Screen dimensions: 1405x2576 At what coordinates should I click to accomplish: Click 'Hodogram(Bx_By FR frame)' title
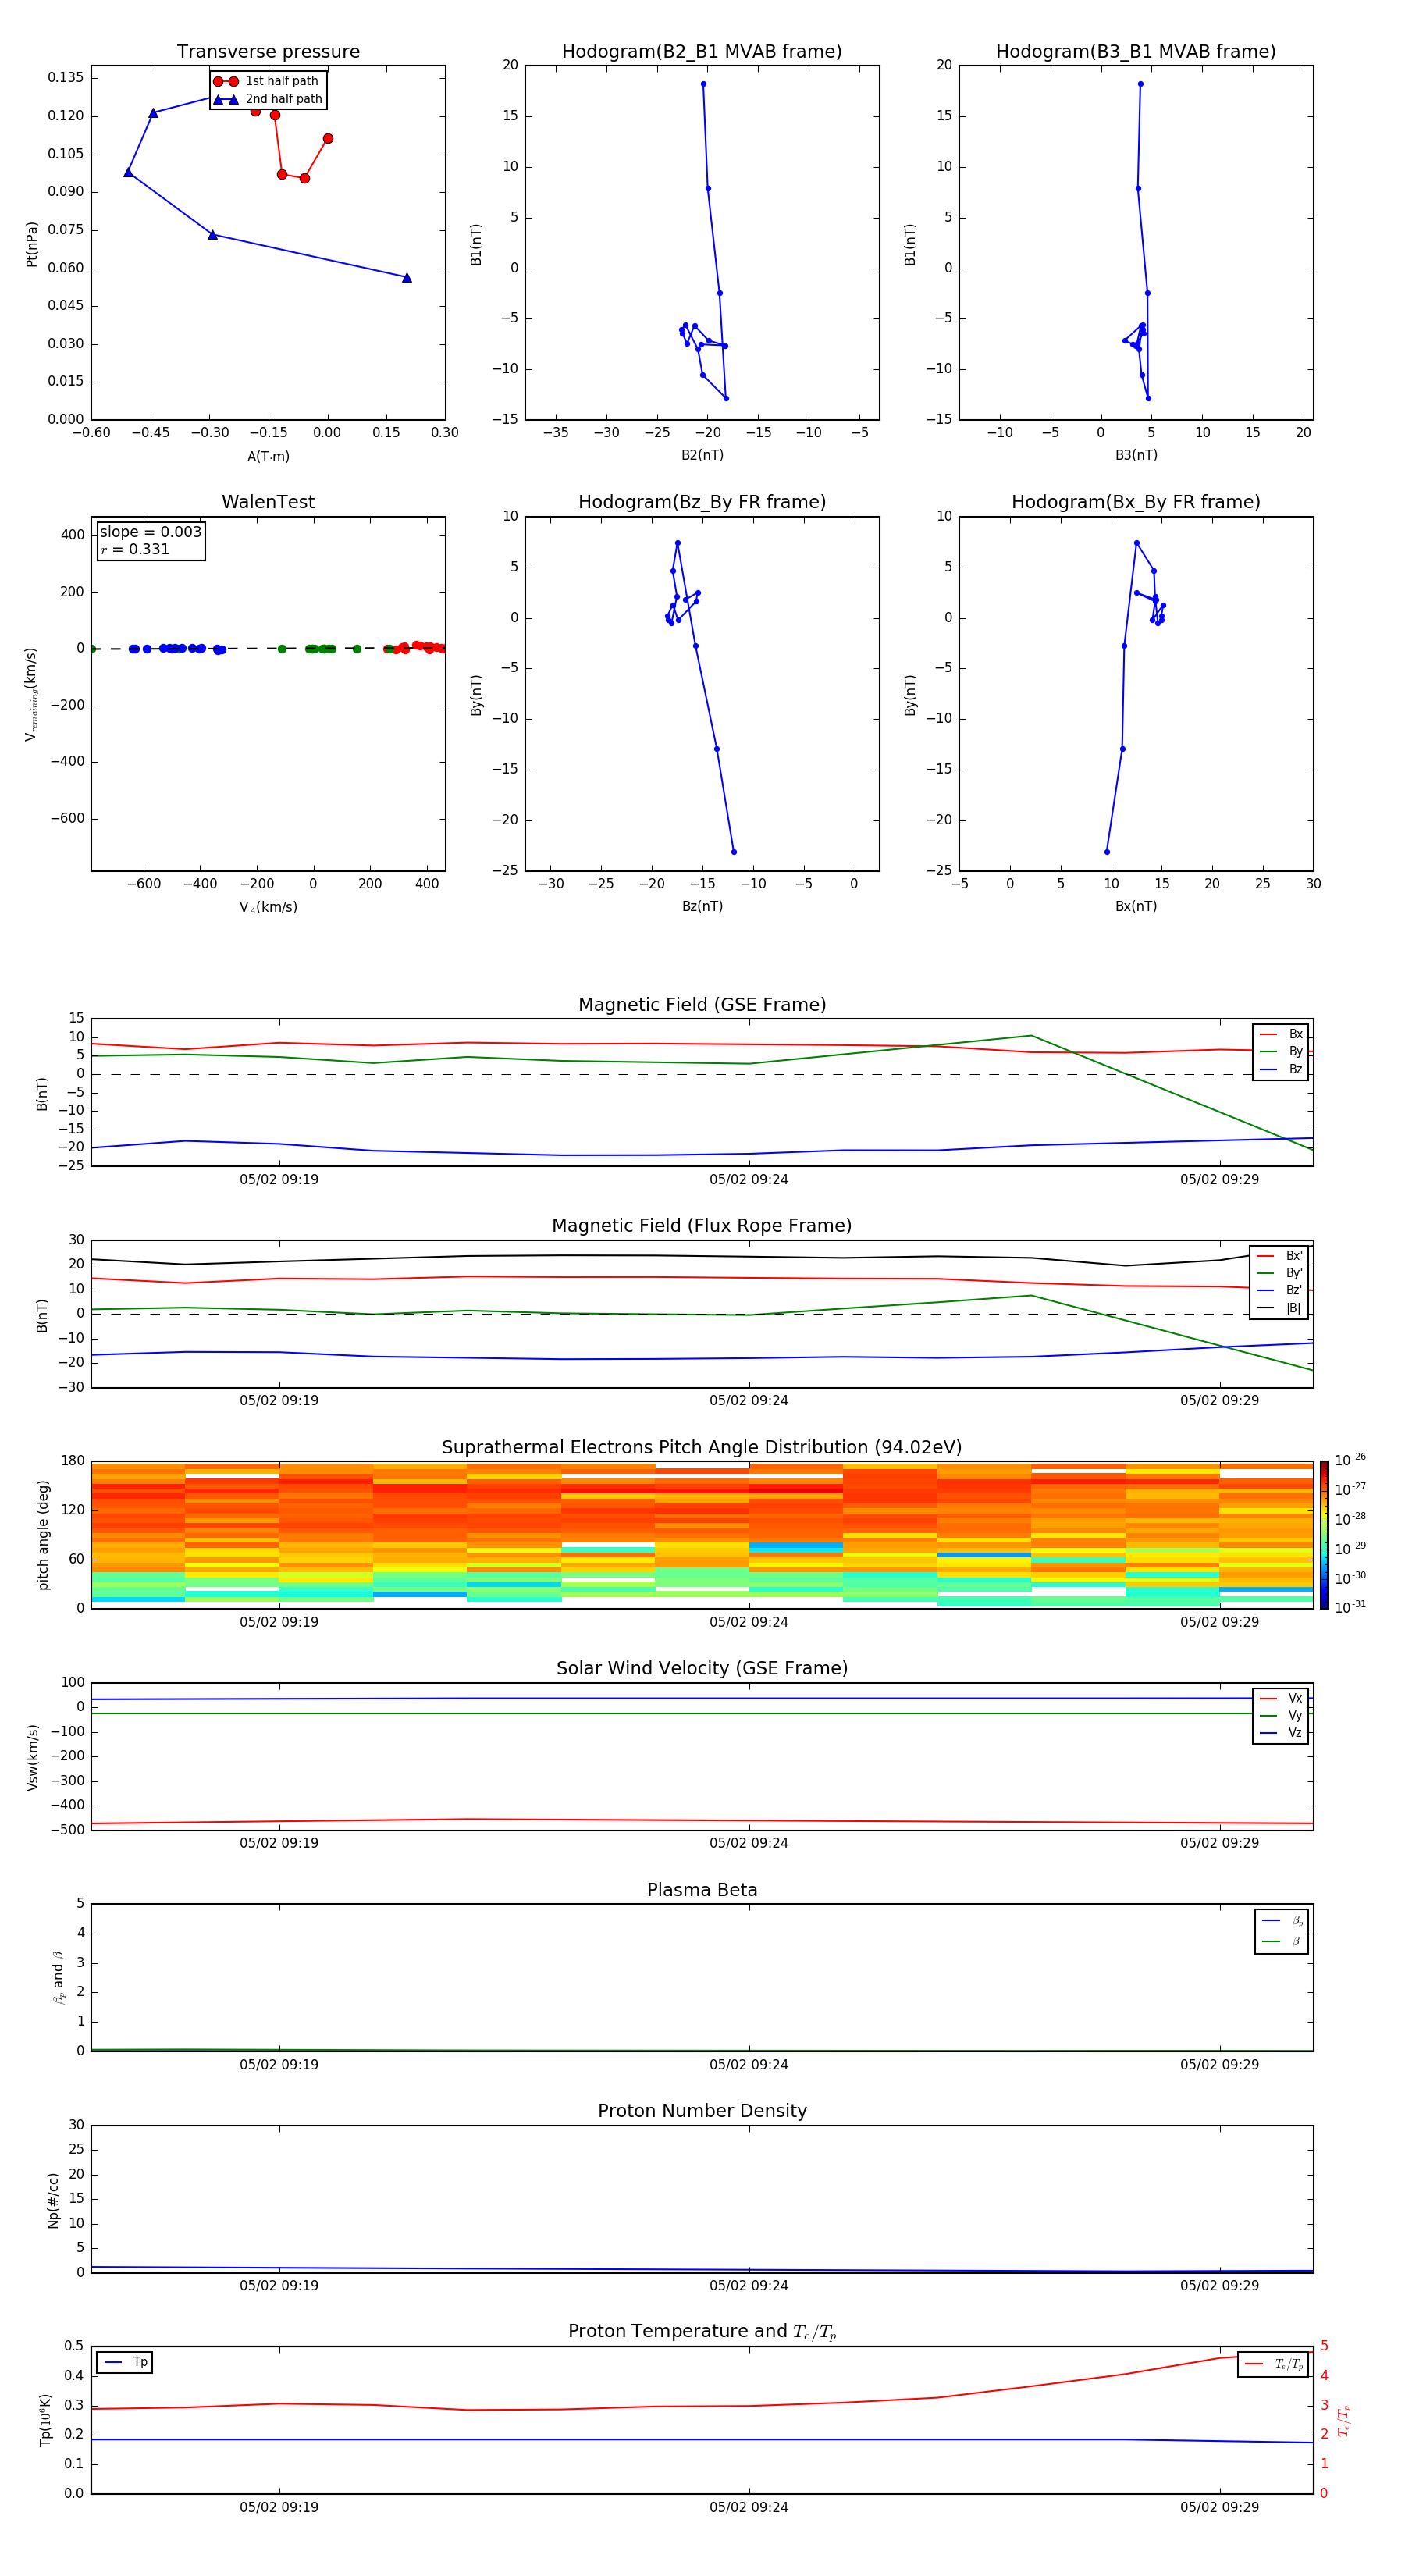(1136, 502)
